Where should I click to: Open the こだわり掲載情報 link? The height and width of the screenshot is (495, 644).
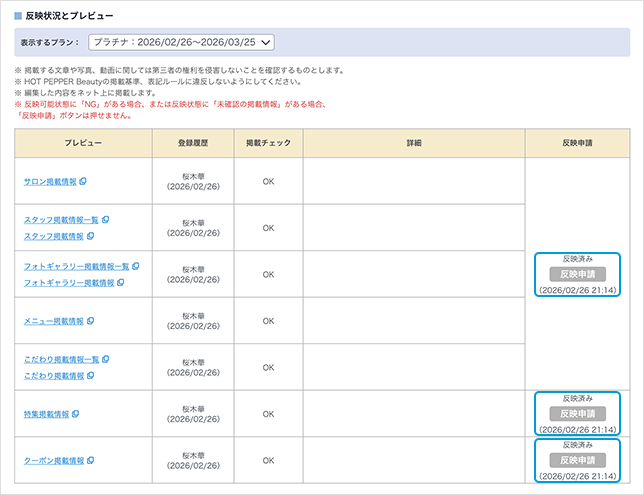(54, 376)
